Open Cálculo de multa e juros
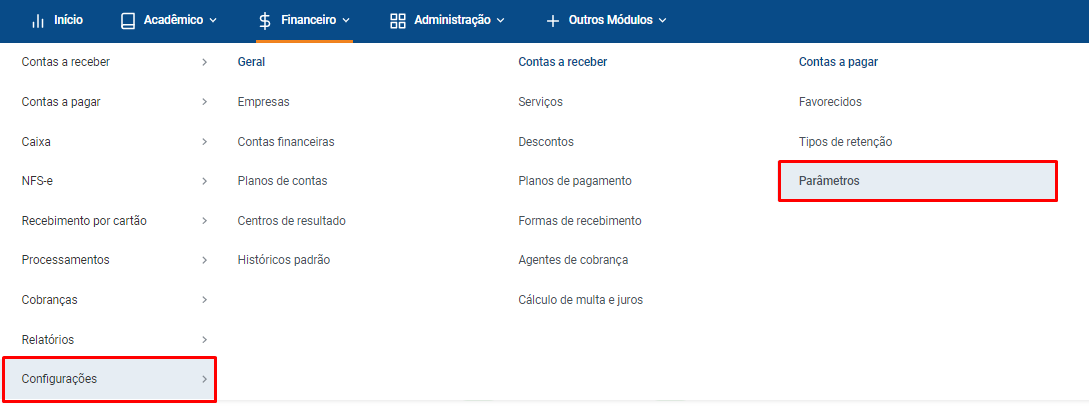Viewport: 1089px width, 408px height. coord(581,300)
